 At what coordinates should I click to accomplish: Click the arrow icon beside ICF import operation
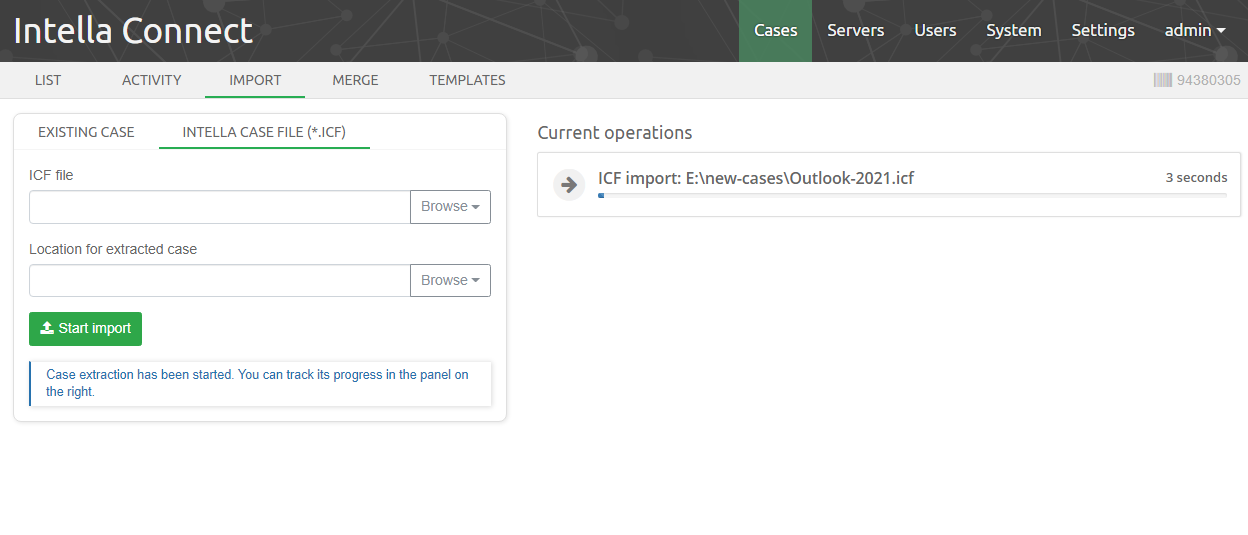(x=569, y=185)
